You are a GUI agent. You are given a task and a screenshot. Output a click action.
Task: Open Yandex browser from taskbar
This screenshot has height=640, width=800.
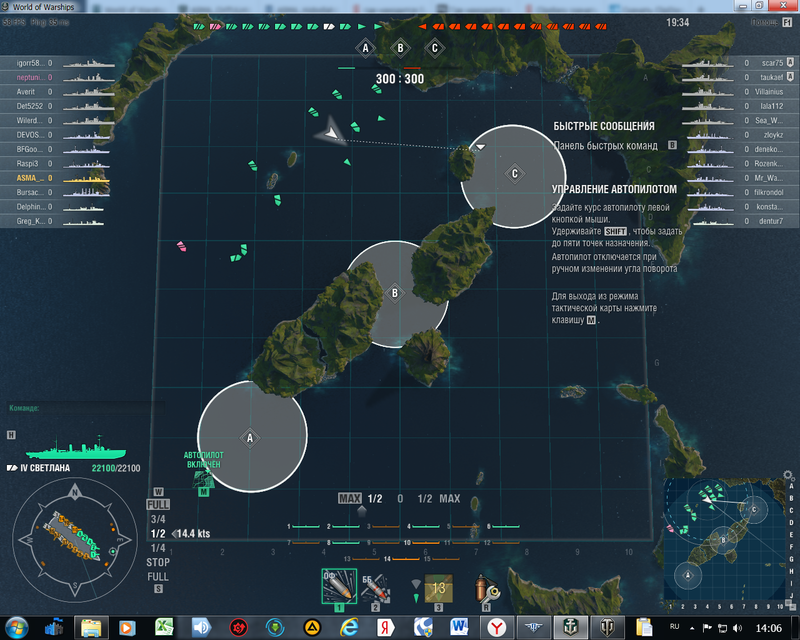(x=496, y=627)
